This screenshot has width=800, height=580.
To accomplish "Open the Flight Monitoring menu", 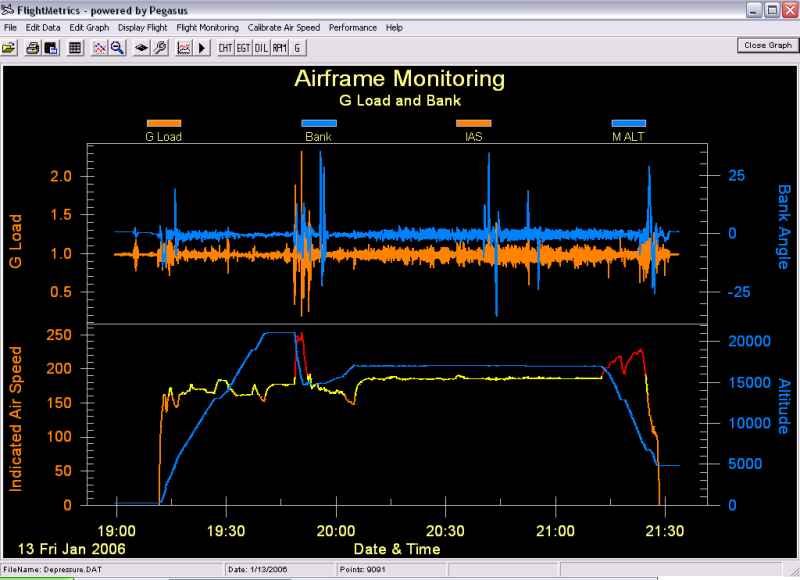I will click(x=207, y=28).
